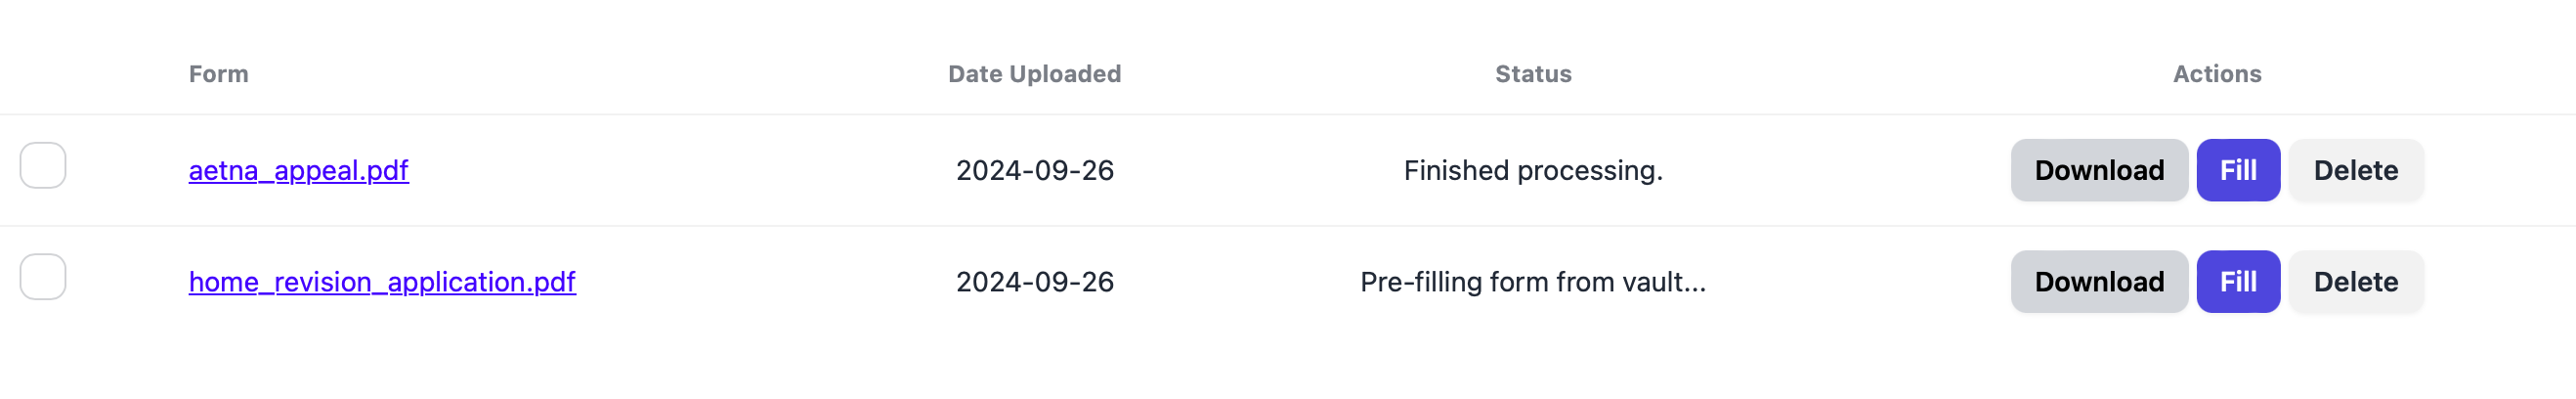Click the Actions column header
Screen dimensions: 2576x399
coord(2217,74)
